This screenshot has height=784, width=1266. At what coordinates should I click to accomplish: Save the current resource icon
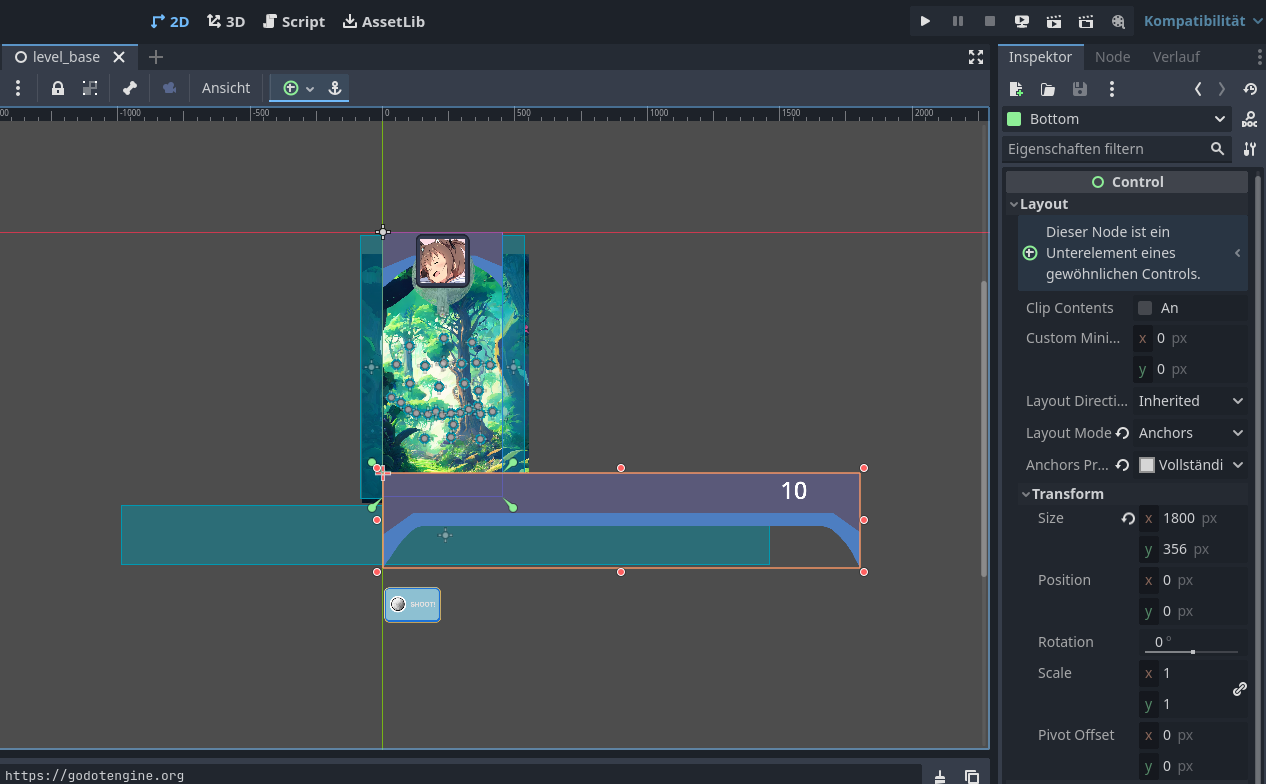[x=1080, y=89]
